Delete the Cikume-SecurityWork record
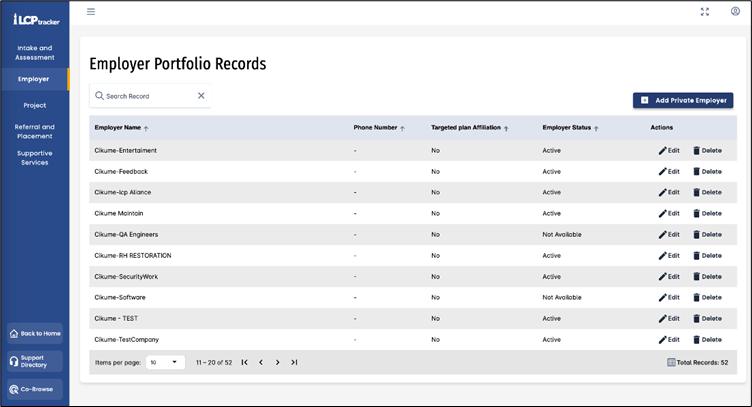 (x=707, y=277)
